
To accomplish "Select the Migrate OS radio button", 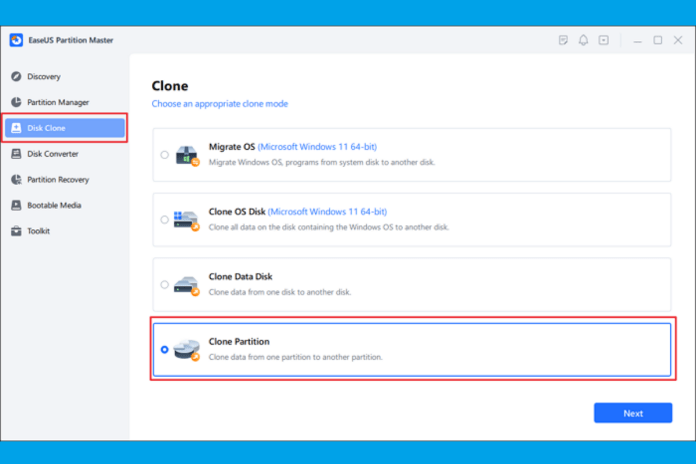I will pos(164,155).
